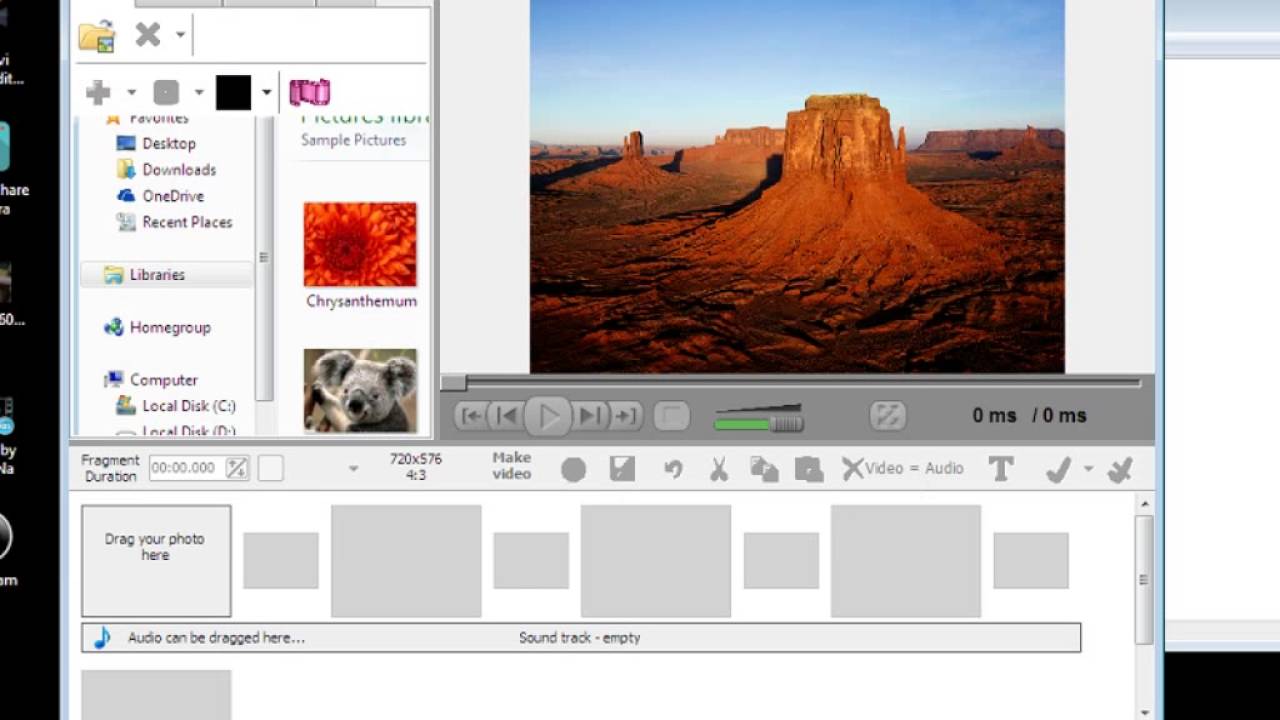The image size is (1280, 720).
Task: Expand the delete X dropdown arrow
Action: [180, 35]
